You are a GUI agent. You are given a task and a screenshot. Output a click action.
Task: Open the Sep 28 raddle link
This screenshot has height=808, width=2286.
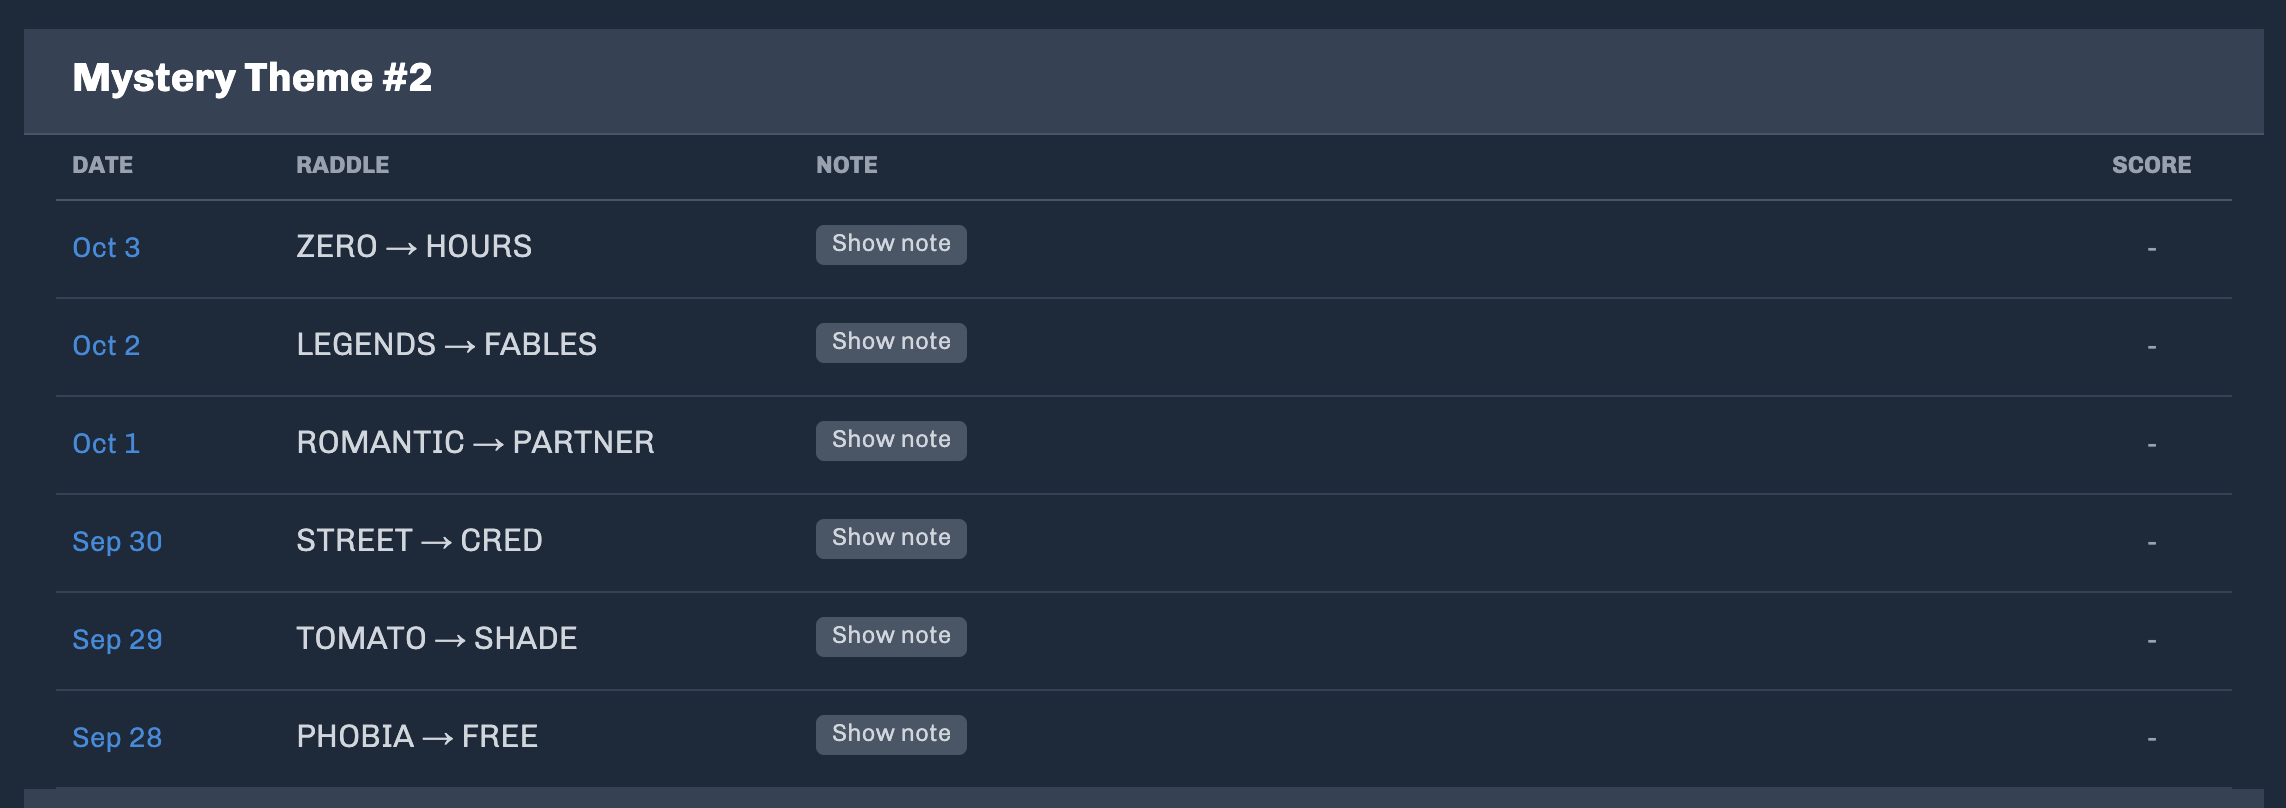[117, 737]
